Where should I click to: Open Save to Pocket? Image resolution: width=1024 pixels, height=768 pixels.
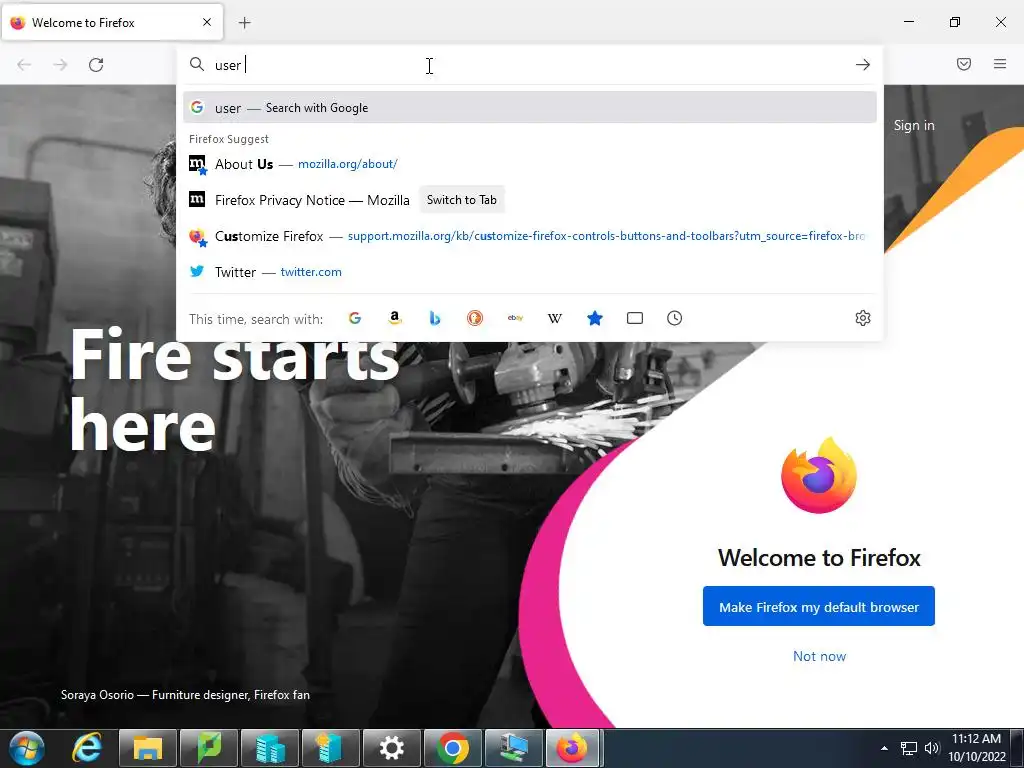pos(964,64)
